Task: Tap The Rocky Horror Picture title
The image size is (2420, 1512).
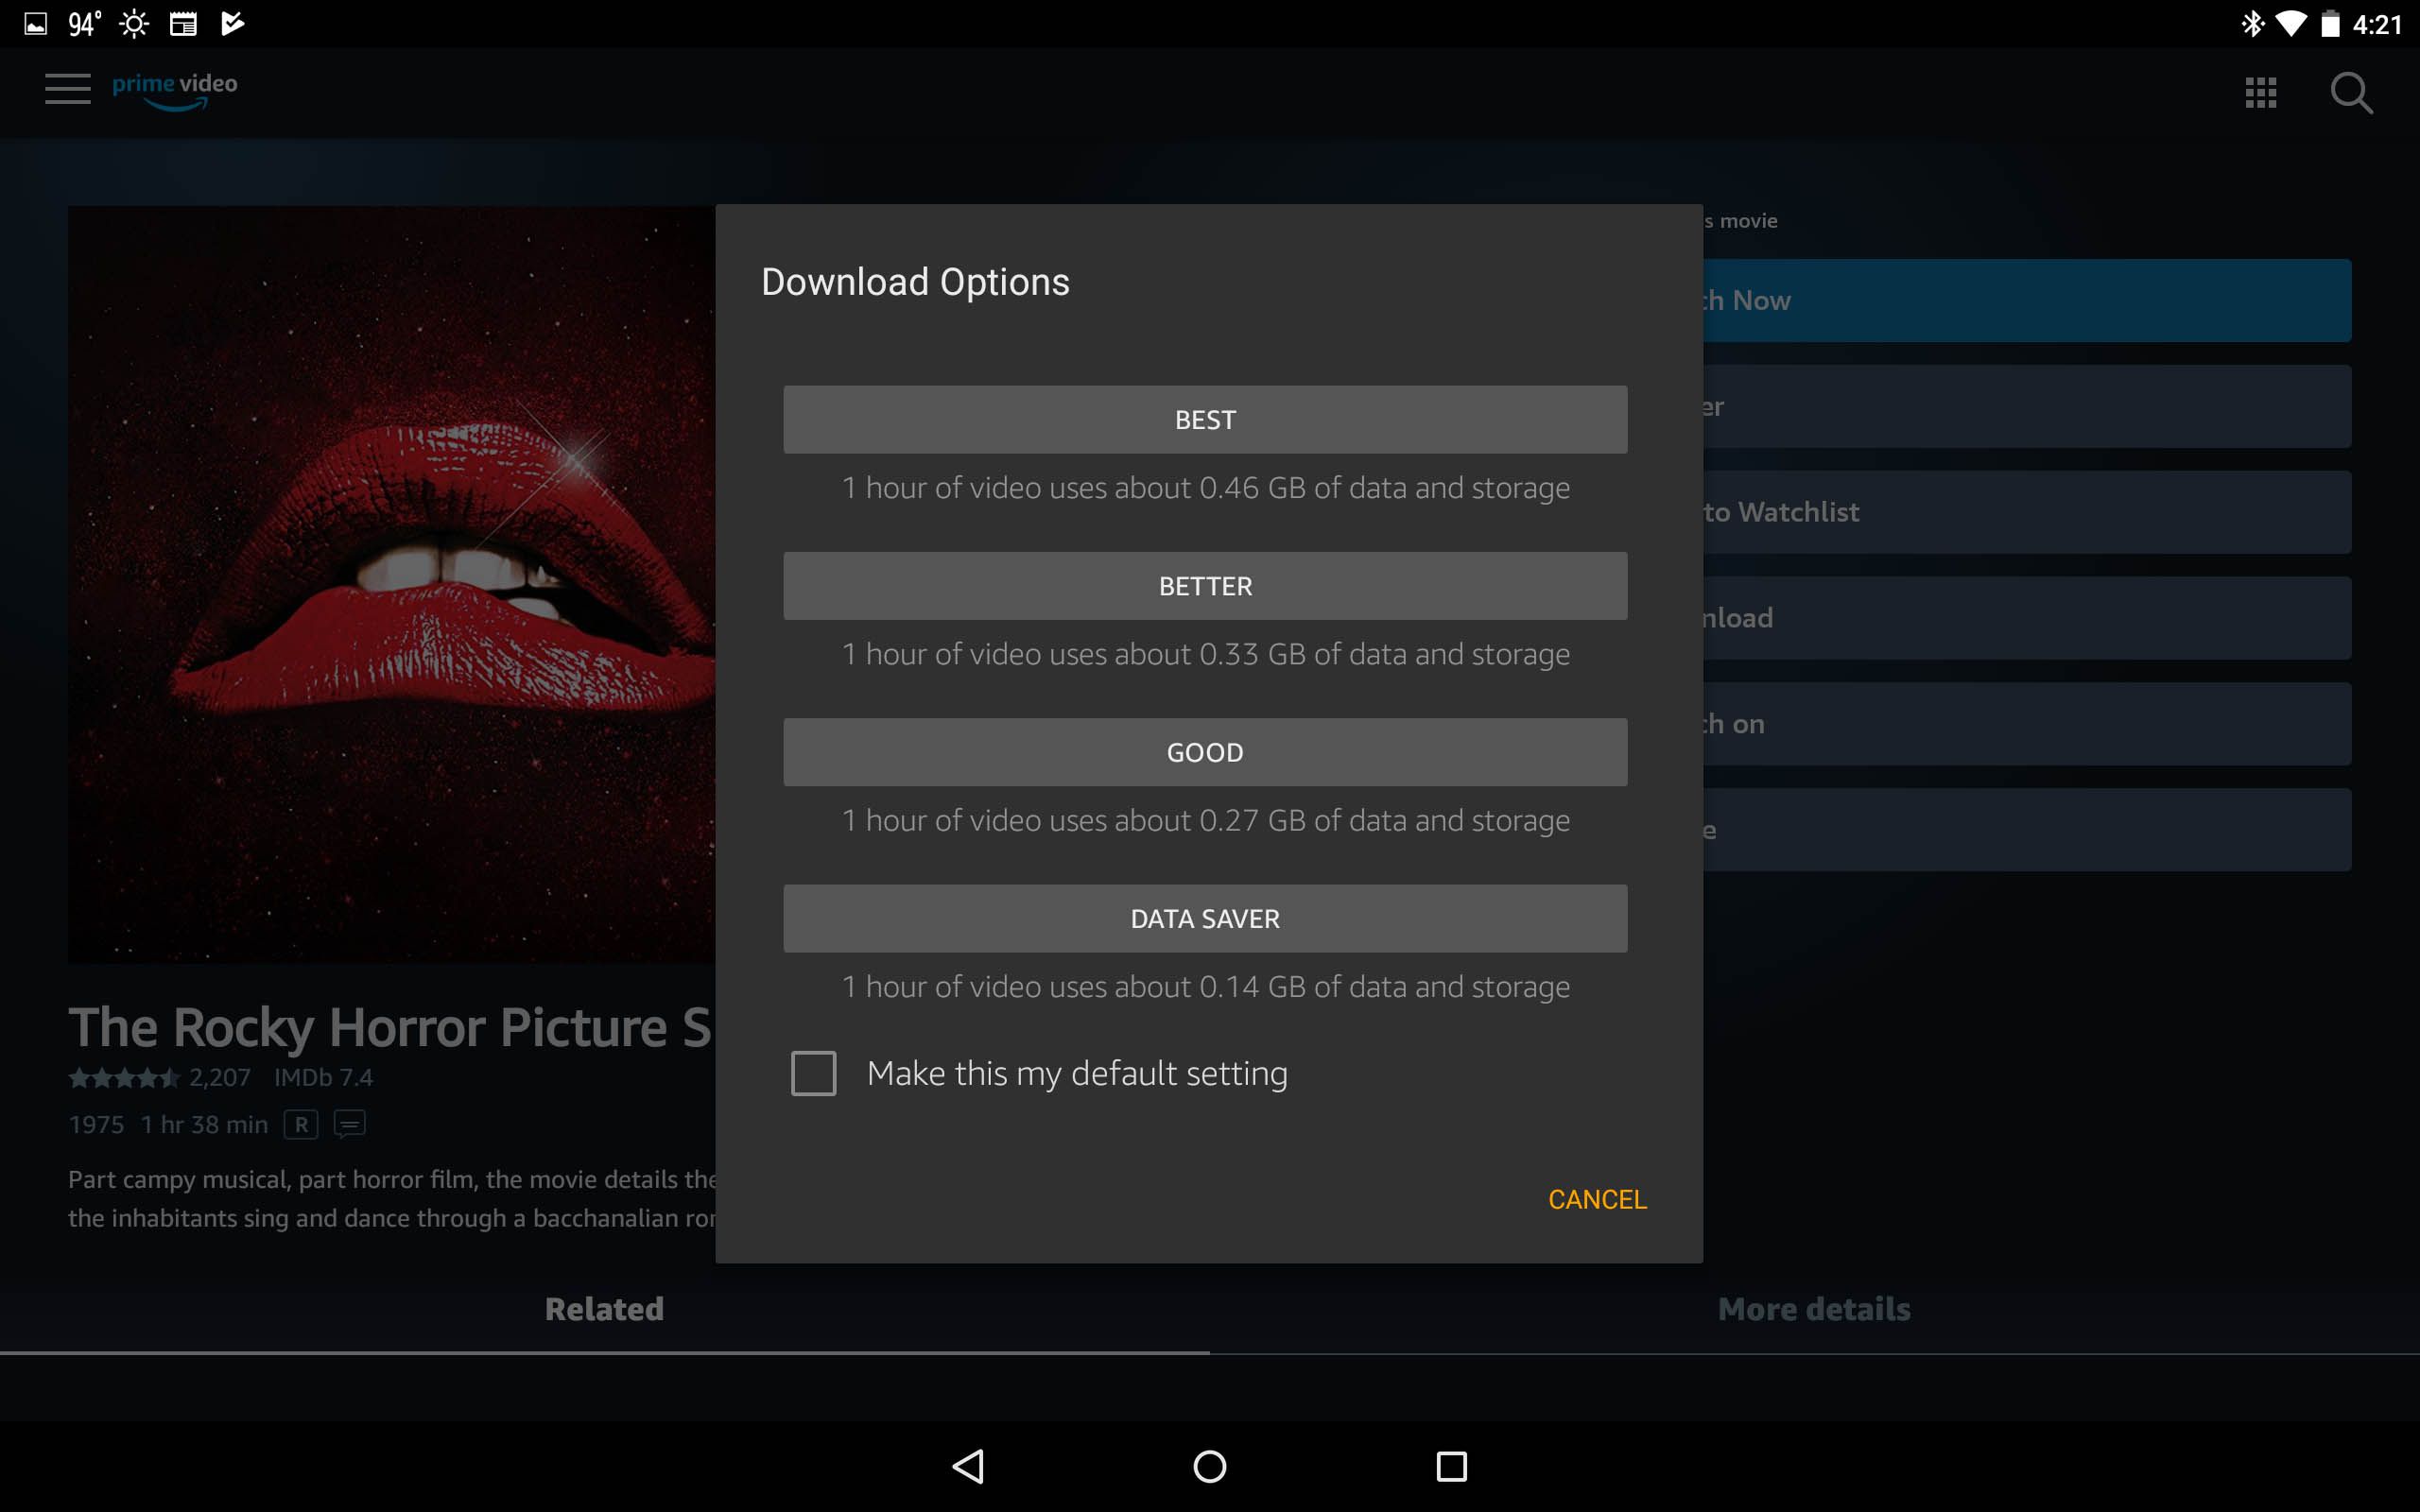Action: pos(390,1028)
